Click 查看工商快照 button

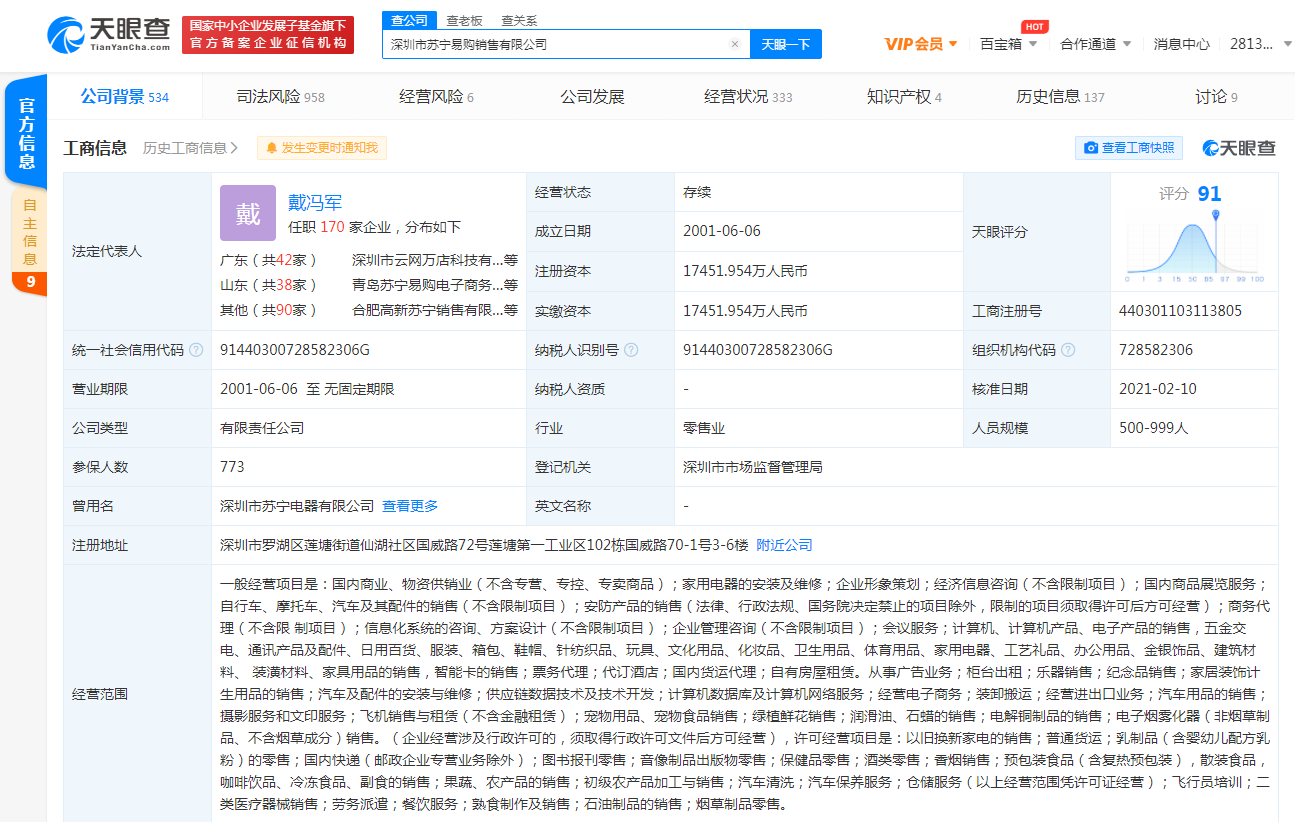(x=1129, y=148)
